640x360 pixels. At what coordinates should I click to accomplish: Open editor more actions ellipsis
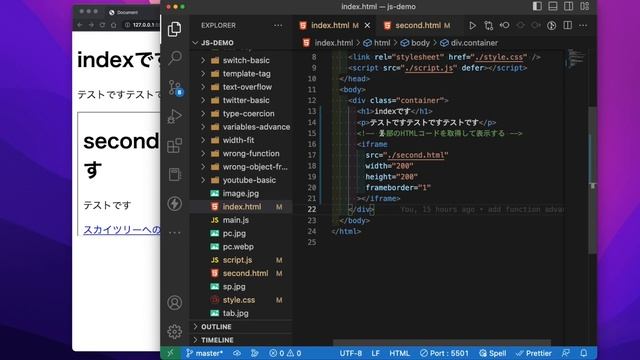(583, 25)
